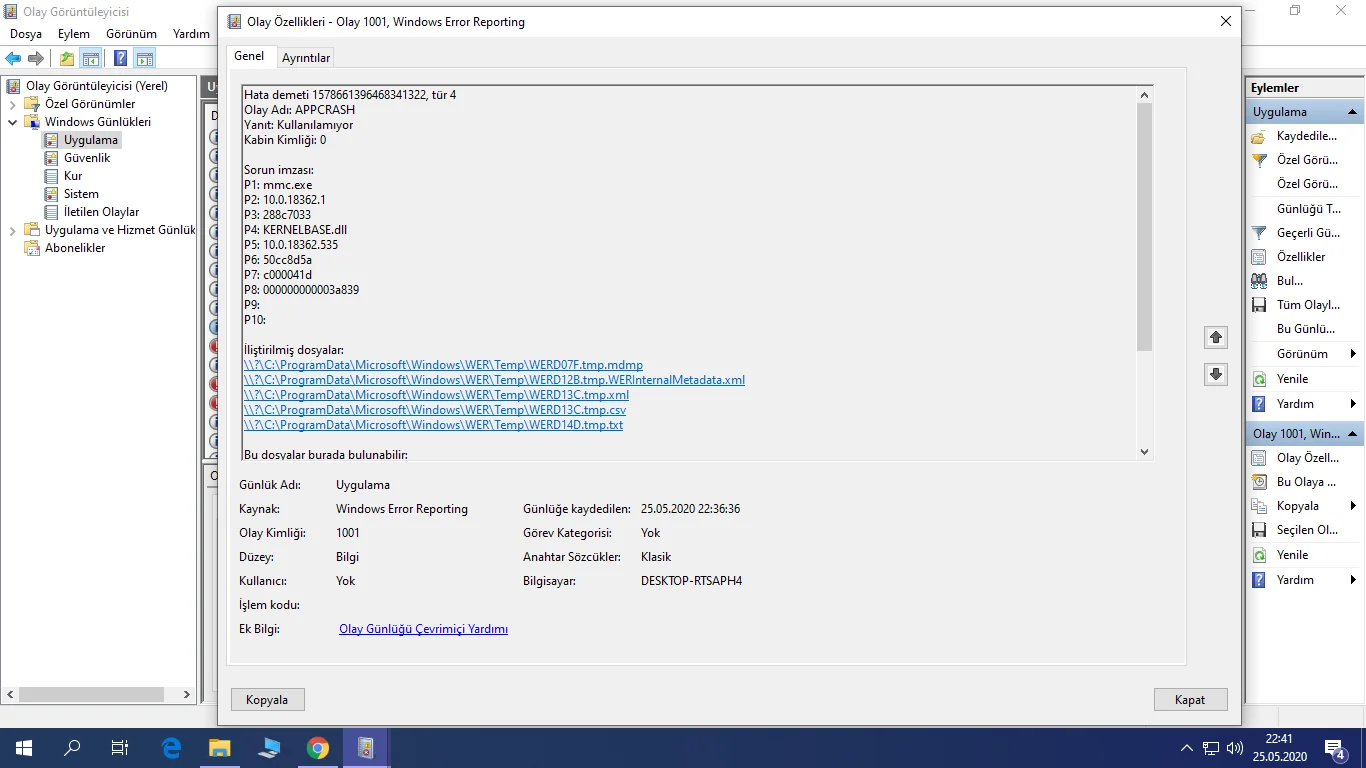
Task: Open Microsoft Edge from the taskbar
Action: coord(171,747)
